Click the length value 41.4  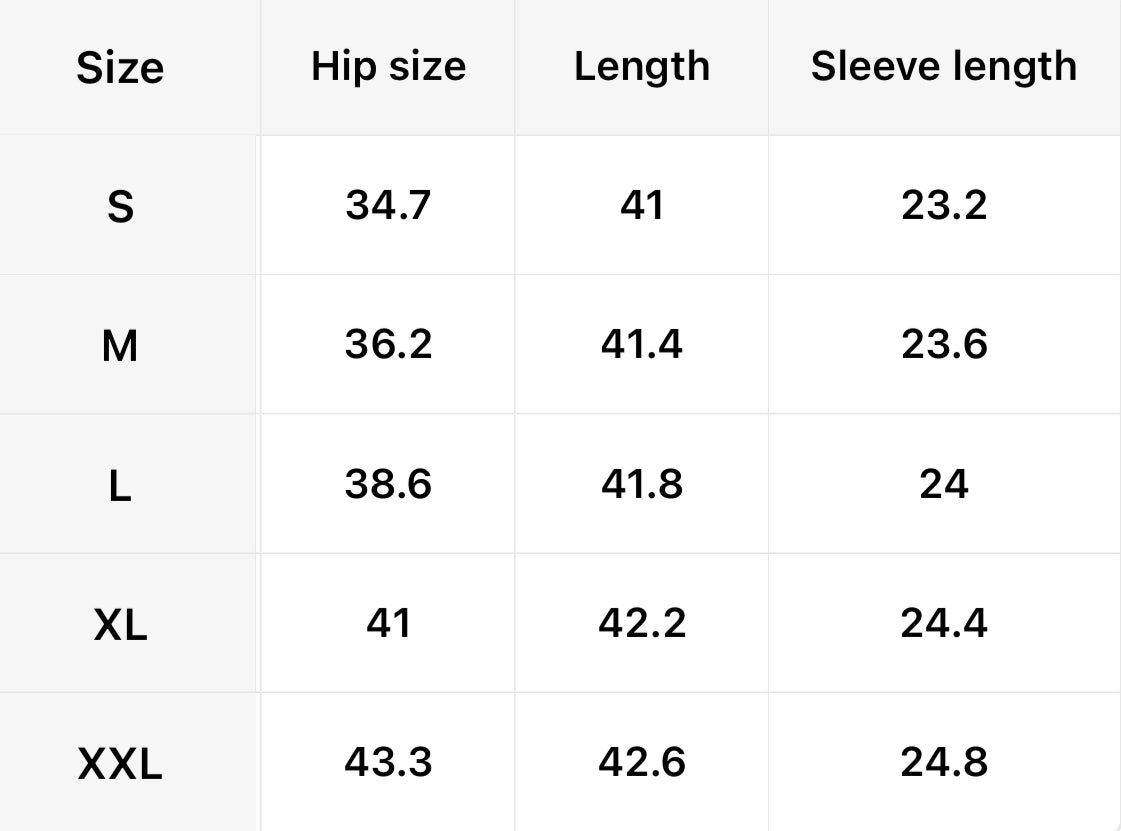642,344
